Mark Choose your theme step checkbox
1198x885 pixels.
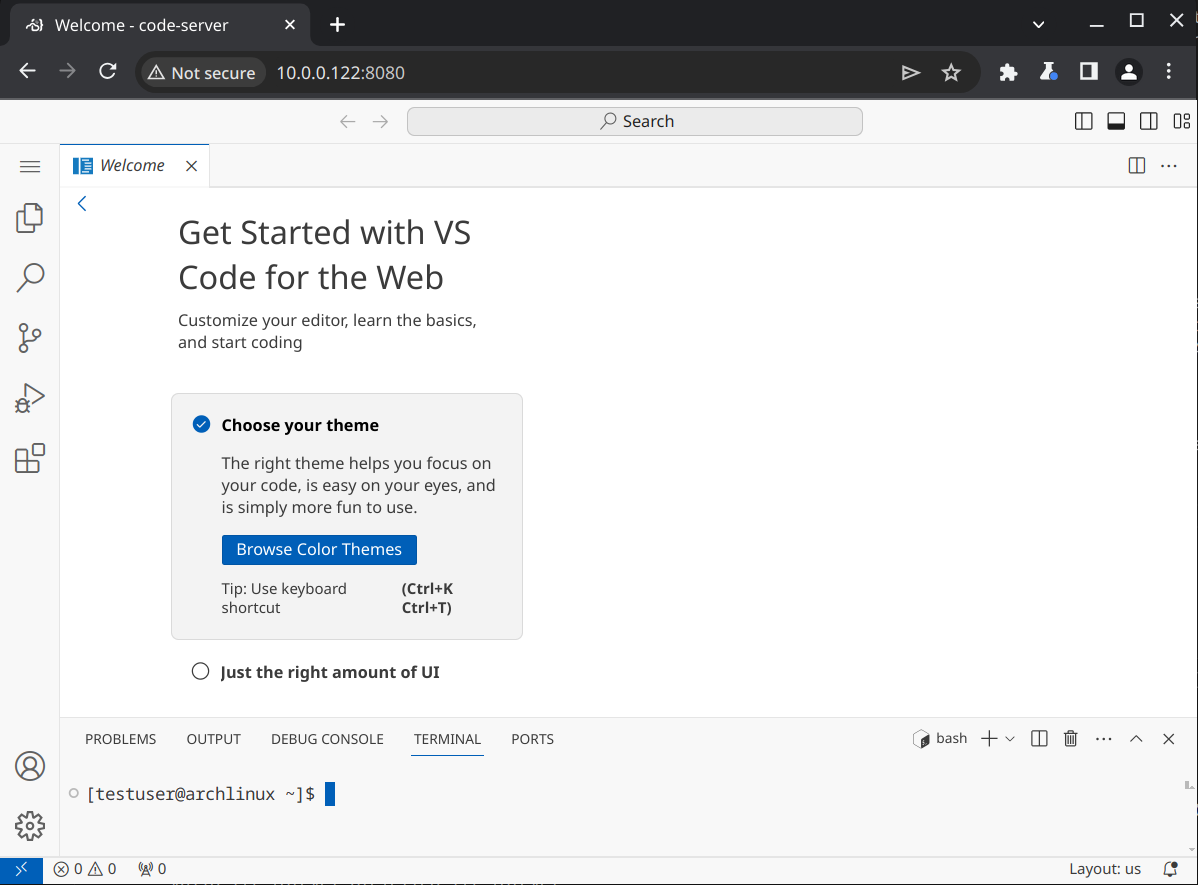pos(201,424)
